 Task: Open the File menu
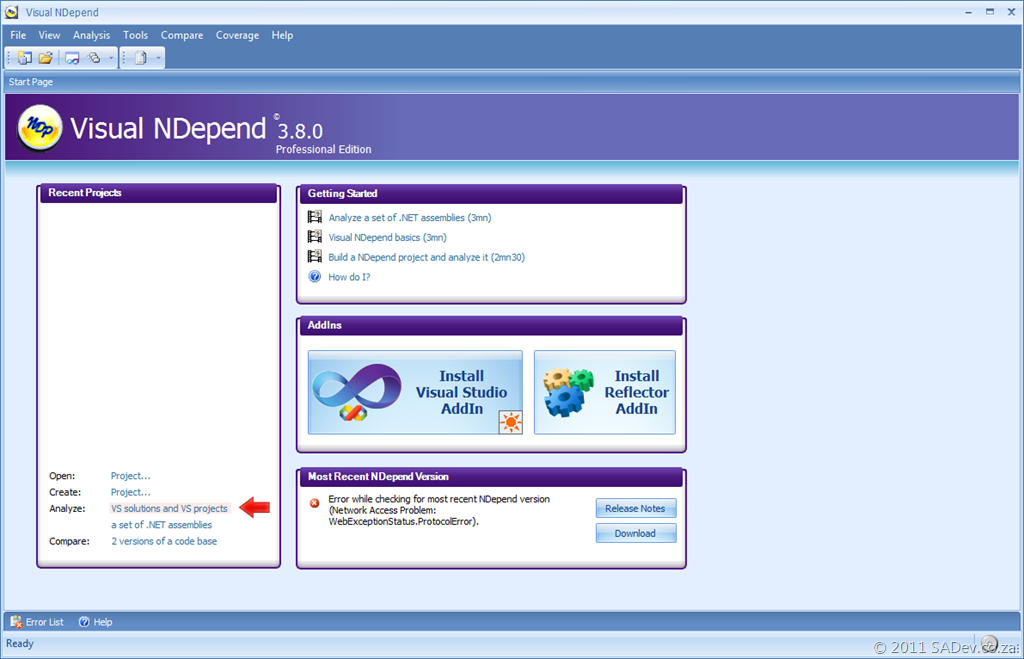[x=18, y=35]
